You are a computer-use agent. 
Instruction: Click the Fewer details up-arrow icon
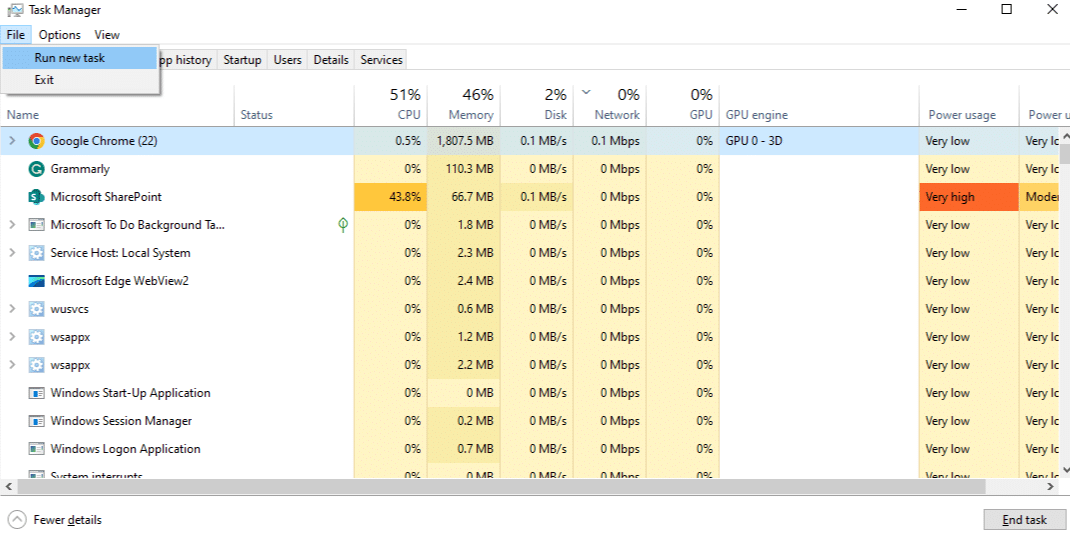16,520
